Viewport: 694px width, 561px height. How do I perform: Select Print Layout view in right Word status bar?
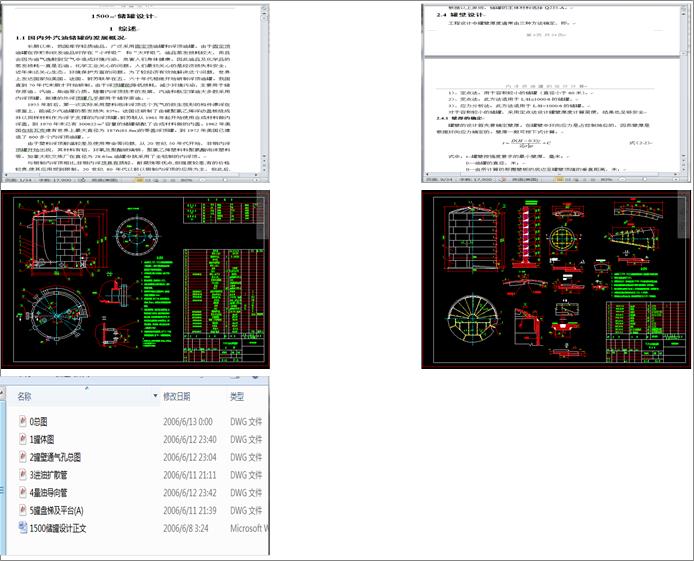(x=560, y=180)
